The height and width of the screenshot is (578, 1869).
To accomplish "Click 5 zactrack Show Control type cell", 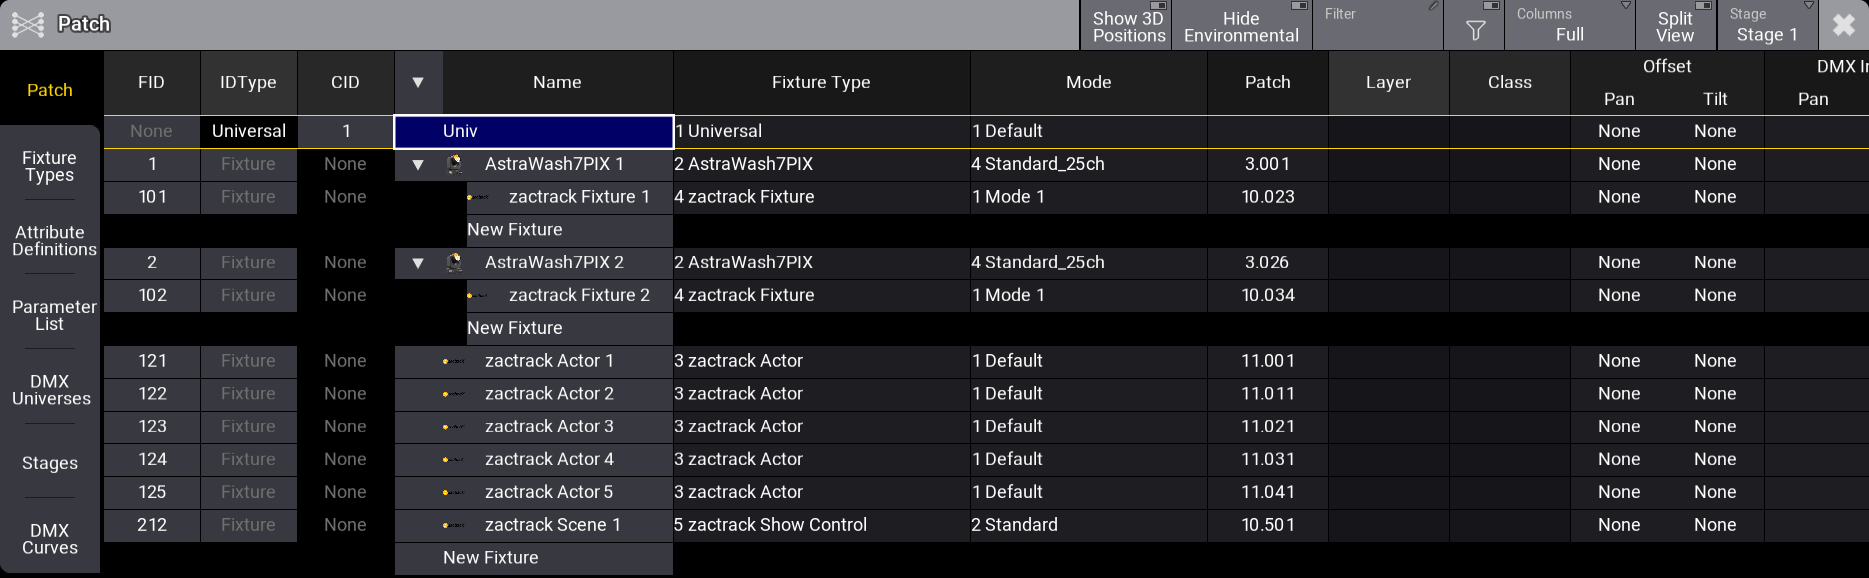I will (x=821, y=525).
